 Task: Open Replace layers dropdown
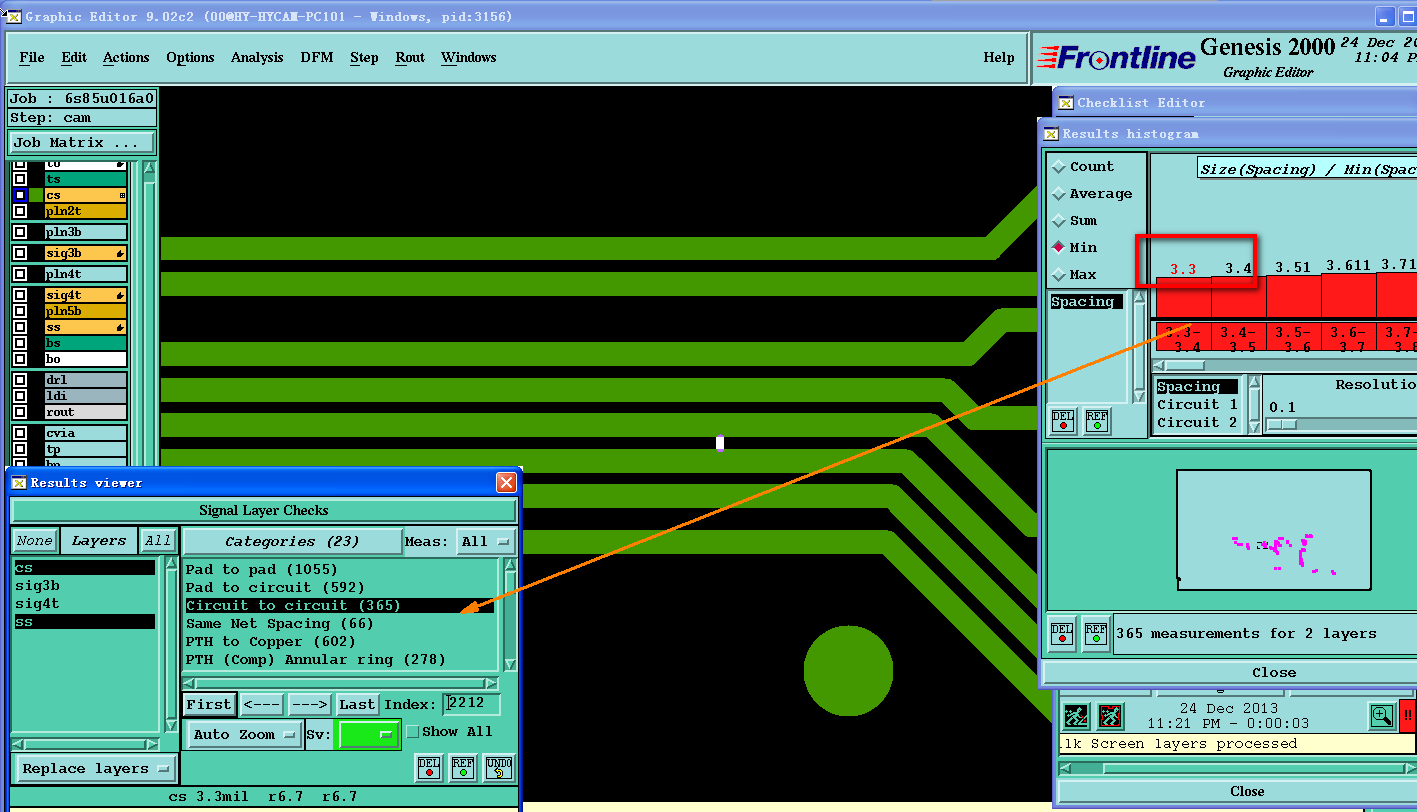[x=95, y=769]
